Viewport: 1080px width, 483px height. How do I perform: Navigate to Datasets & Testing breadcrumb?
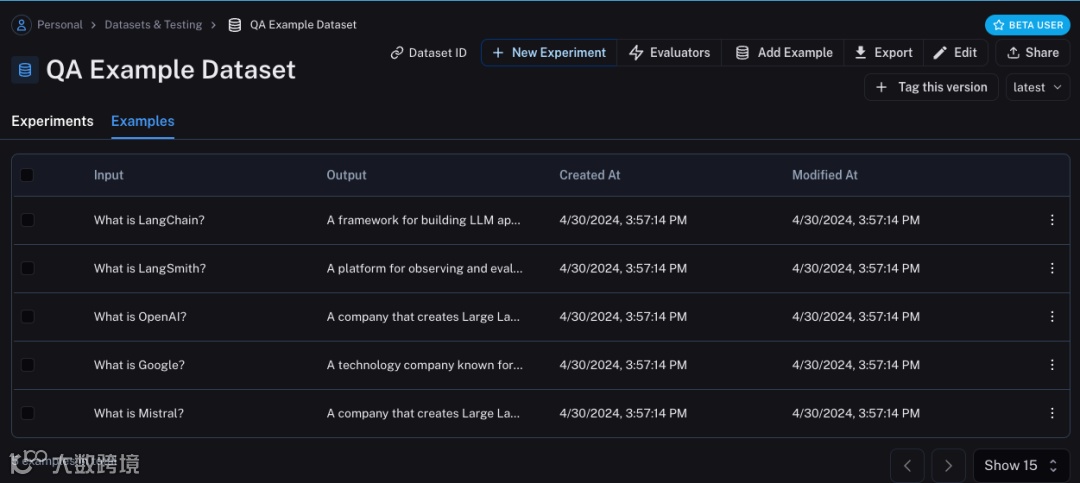click(x=153, y=25)
